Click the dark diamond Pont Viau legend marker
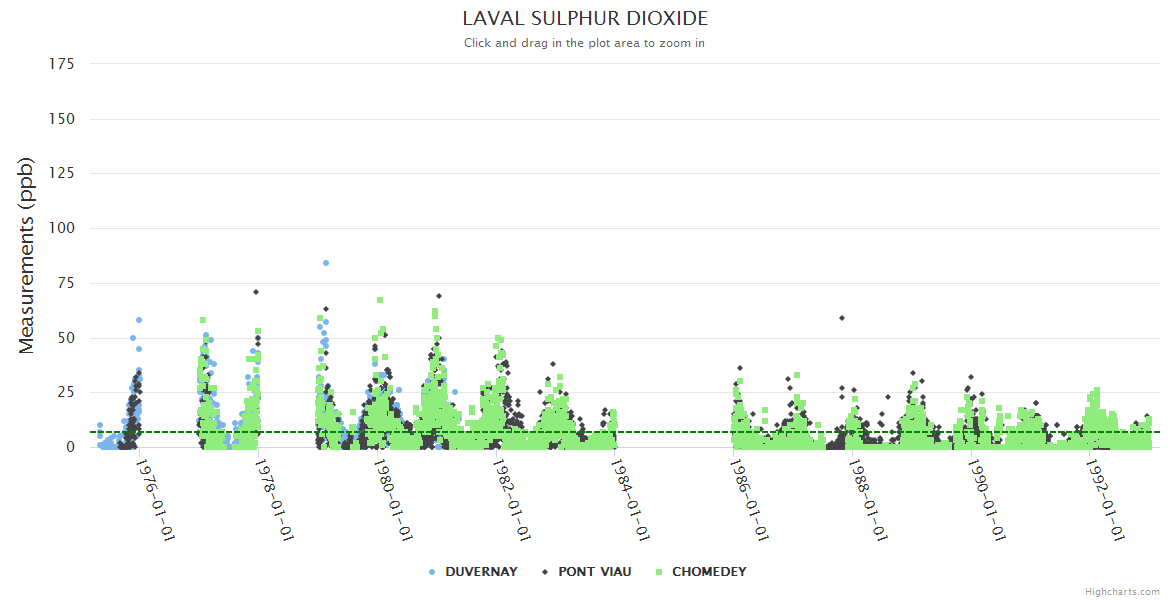1170x600 pixels. click(x=545, y=572)
